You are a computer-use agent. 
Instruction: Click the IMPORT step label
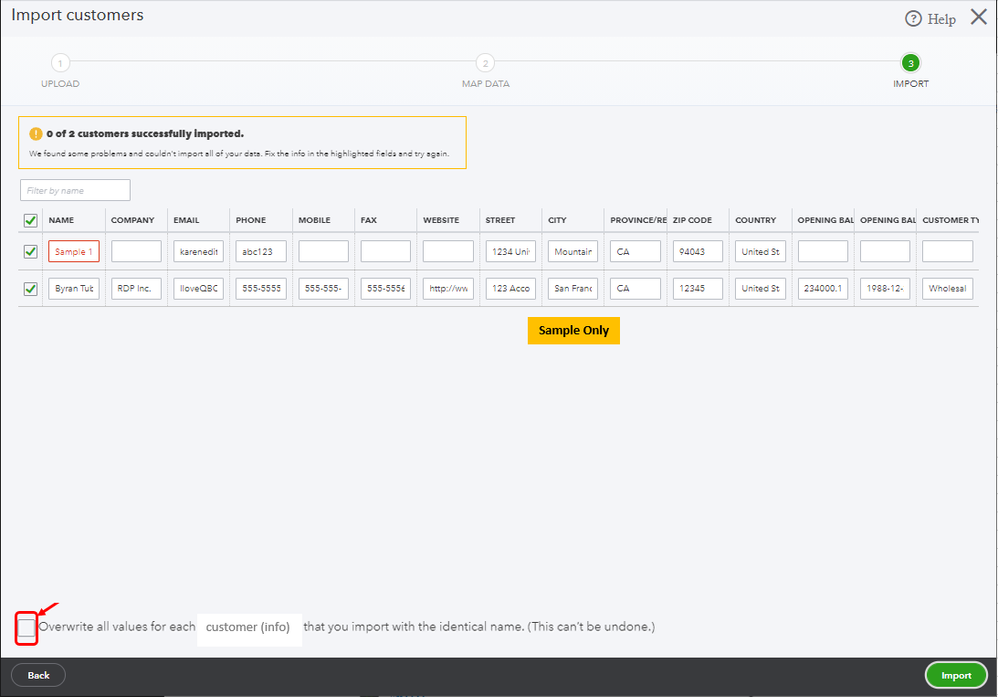pos(911,84)
